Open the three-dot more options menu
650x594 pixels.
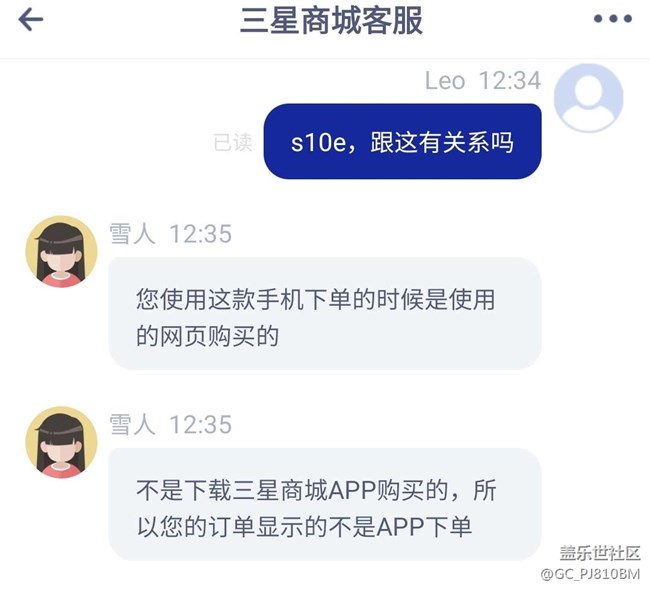pos(613,19)
